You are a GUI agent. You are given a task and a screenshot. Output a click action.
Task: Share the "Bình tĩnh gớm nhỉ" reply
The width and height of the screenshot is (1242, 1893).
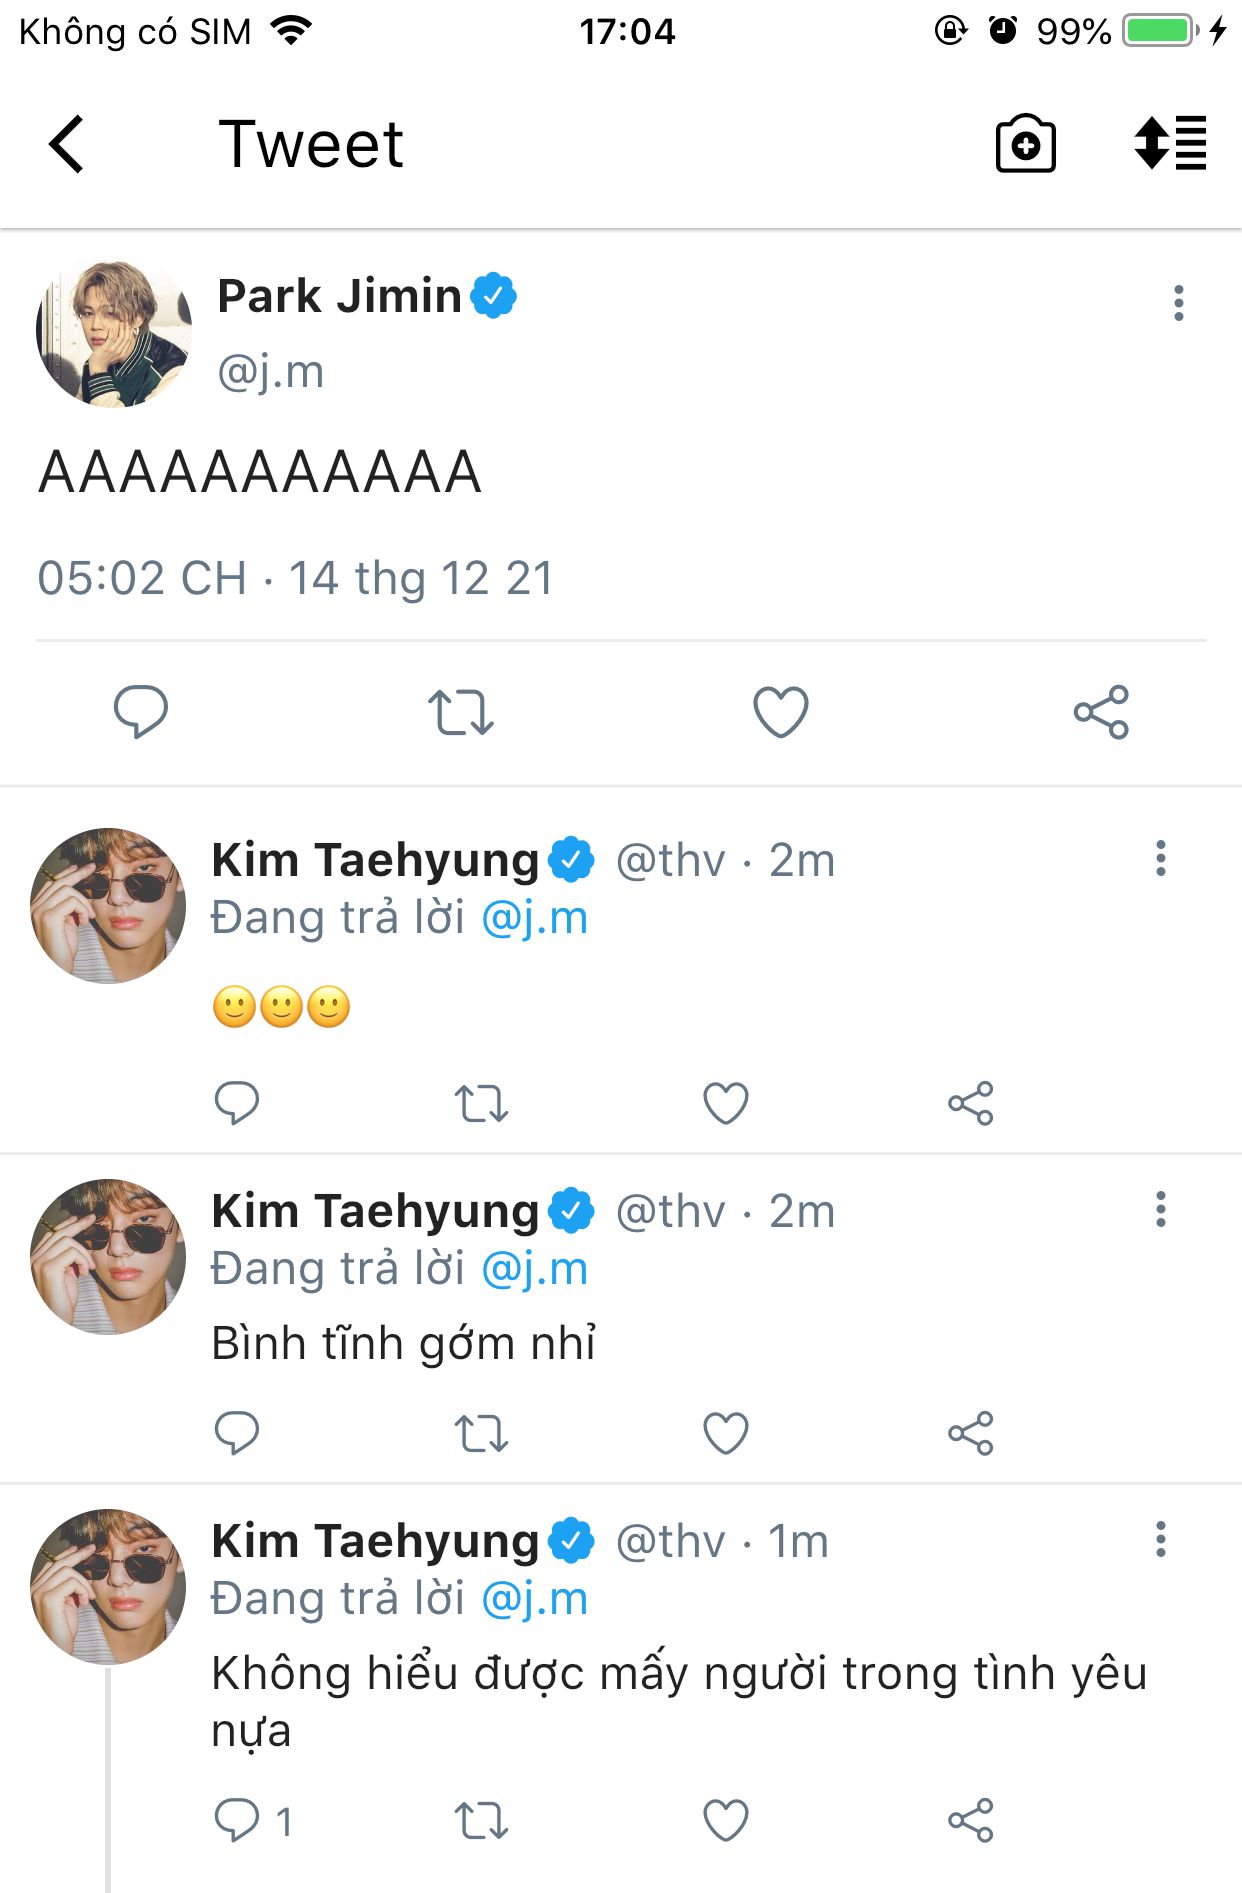[970, 1434]
